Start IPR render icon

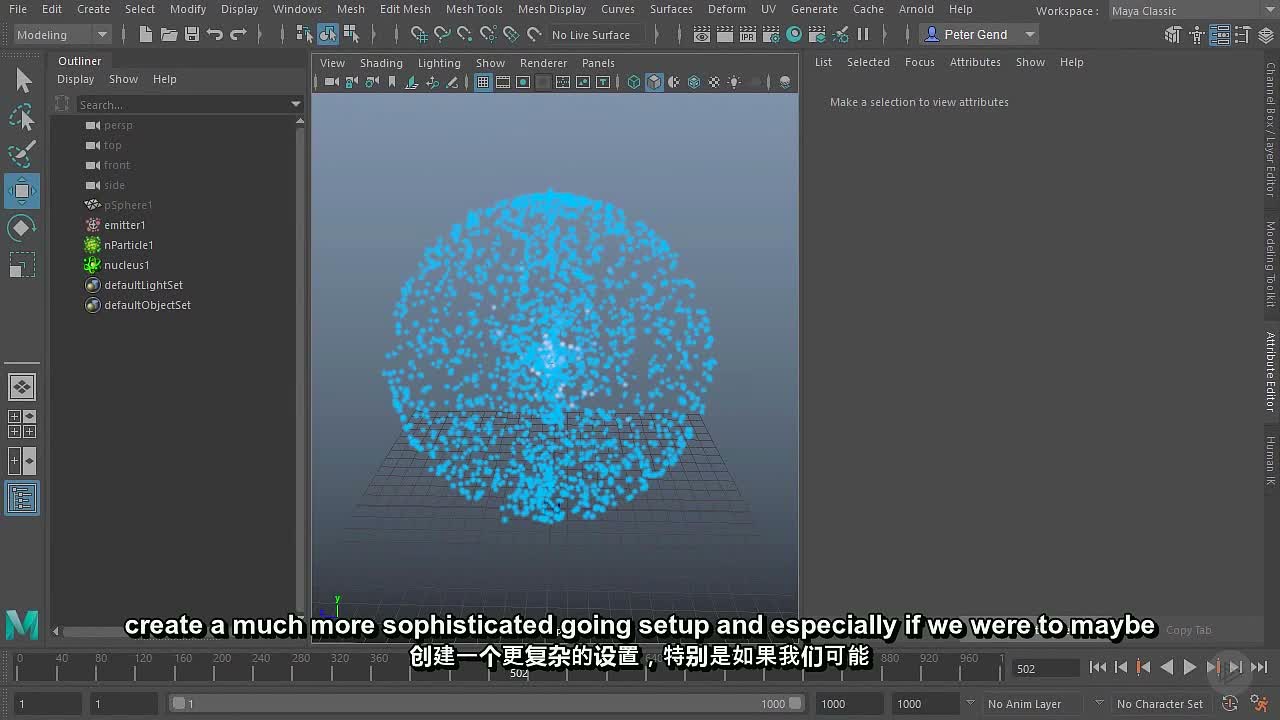[x=748, y=34]
